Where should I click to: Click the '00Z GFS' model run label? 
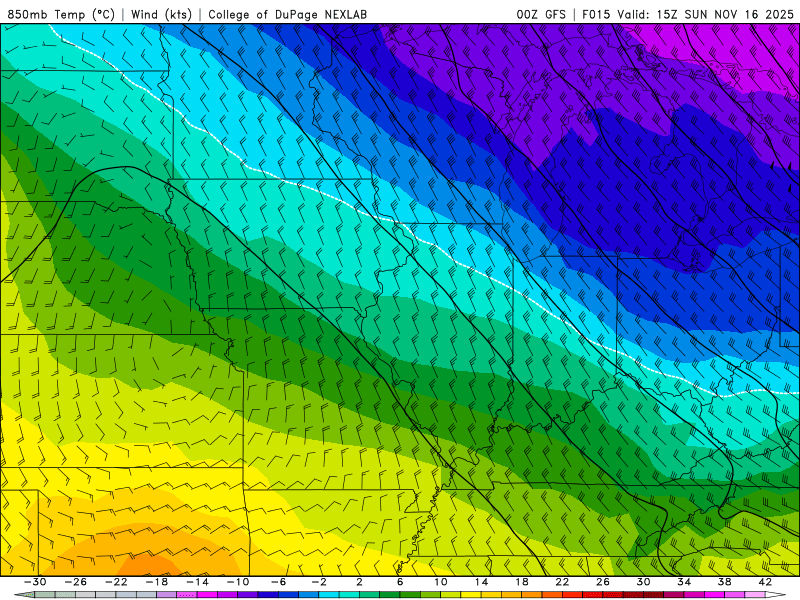pyautogui.click(x=541, y=14)
